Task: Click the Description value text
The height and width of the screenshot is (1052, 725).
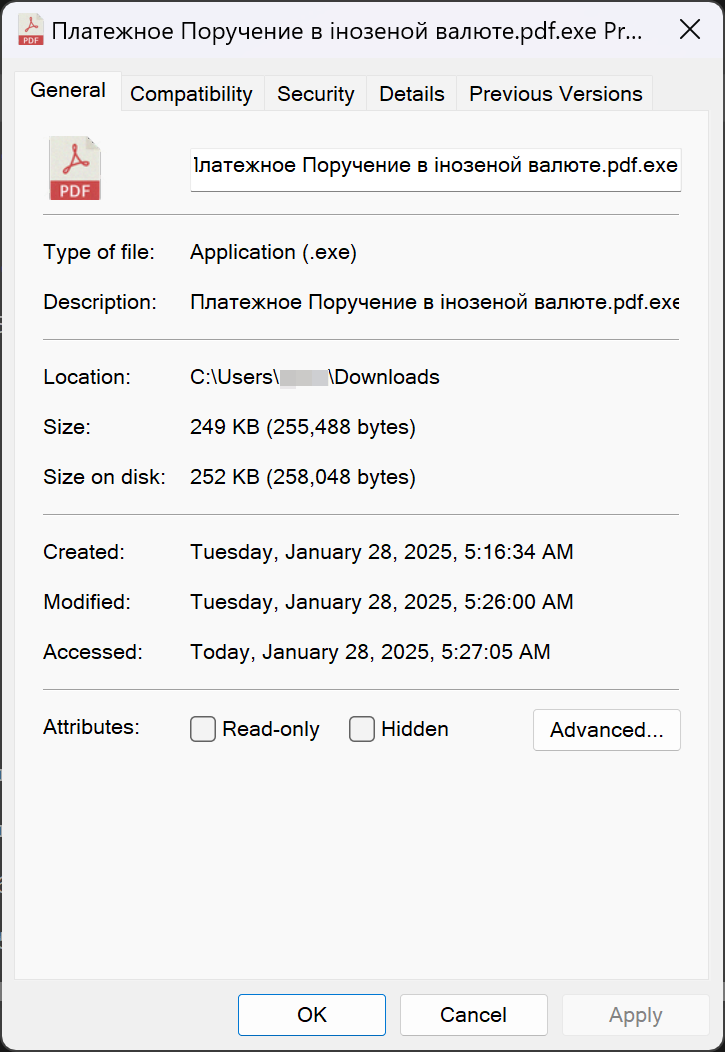Action: tap(434, 302)
